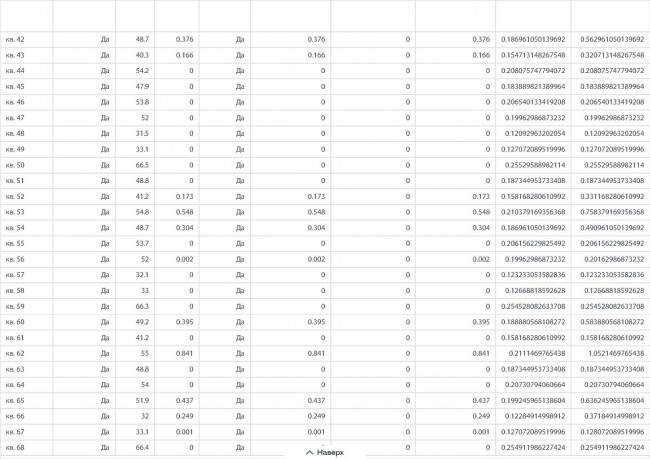Click the value 0.002 next to area 52
The height and width of the screenshot is (459, 650).
184,259
